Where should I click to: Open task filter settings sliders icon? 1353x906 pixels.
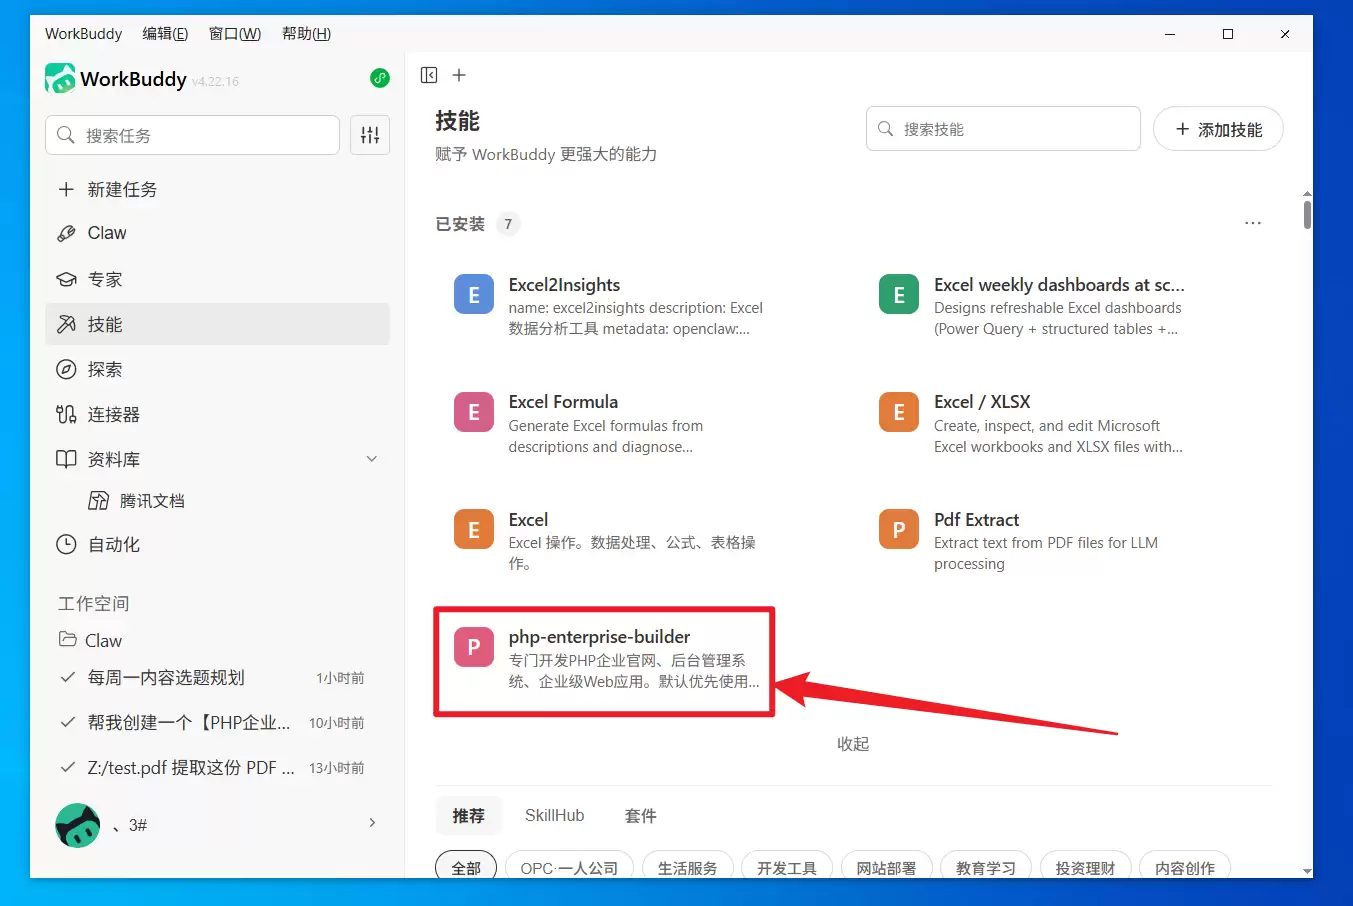pos(370,135)
